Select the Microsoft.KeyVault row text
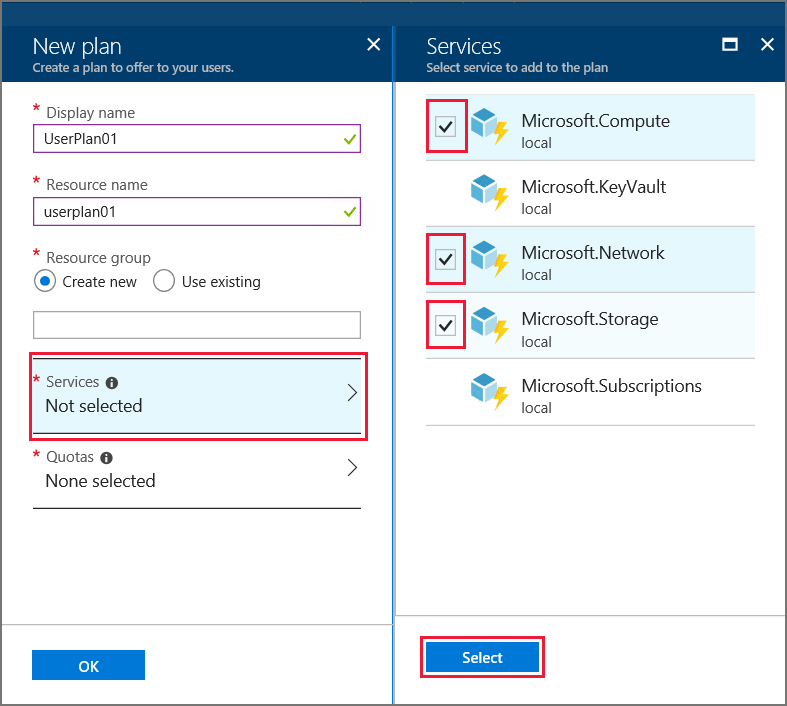Viewport: 787px width, 706px height. (593, 187)
